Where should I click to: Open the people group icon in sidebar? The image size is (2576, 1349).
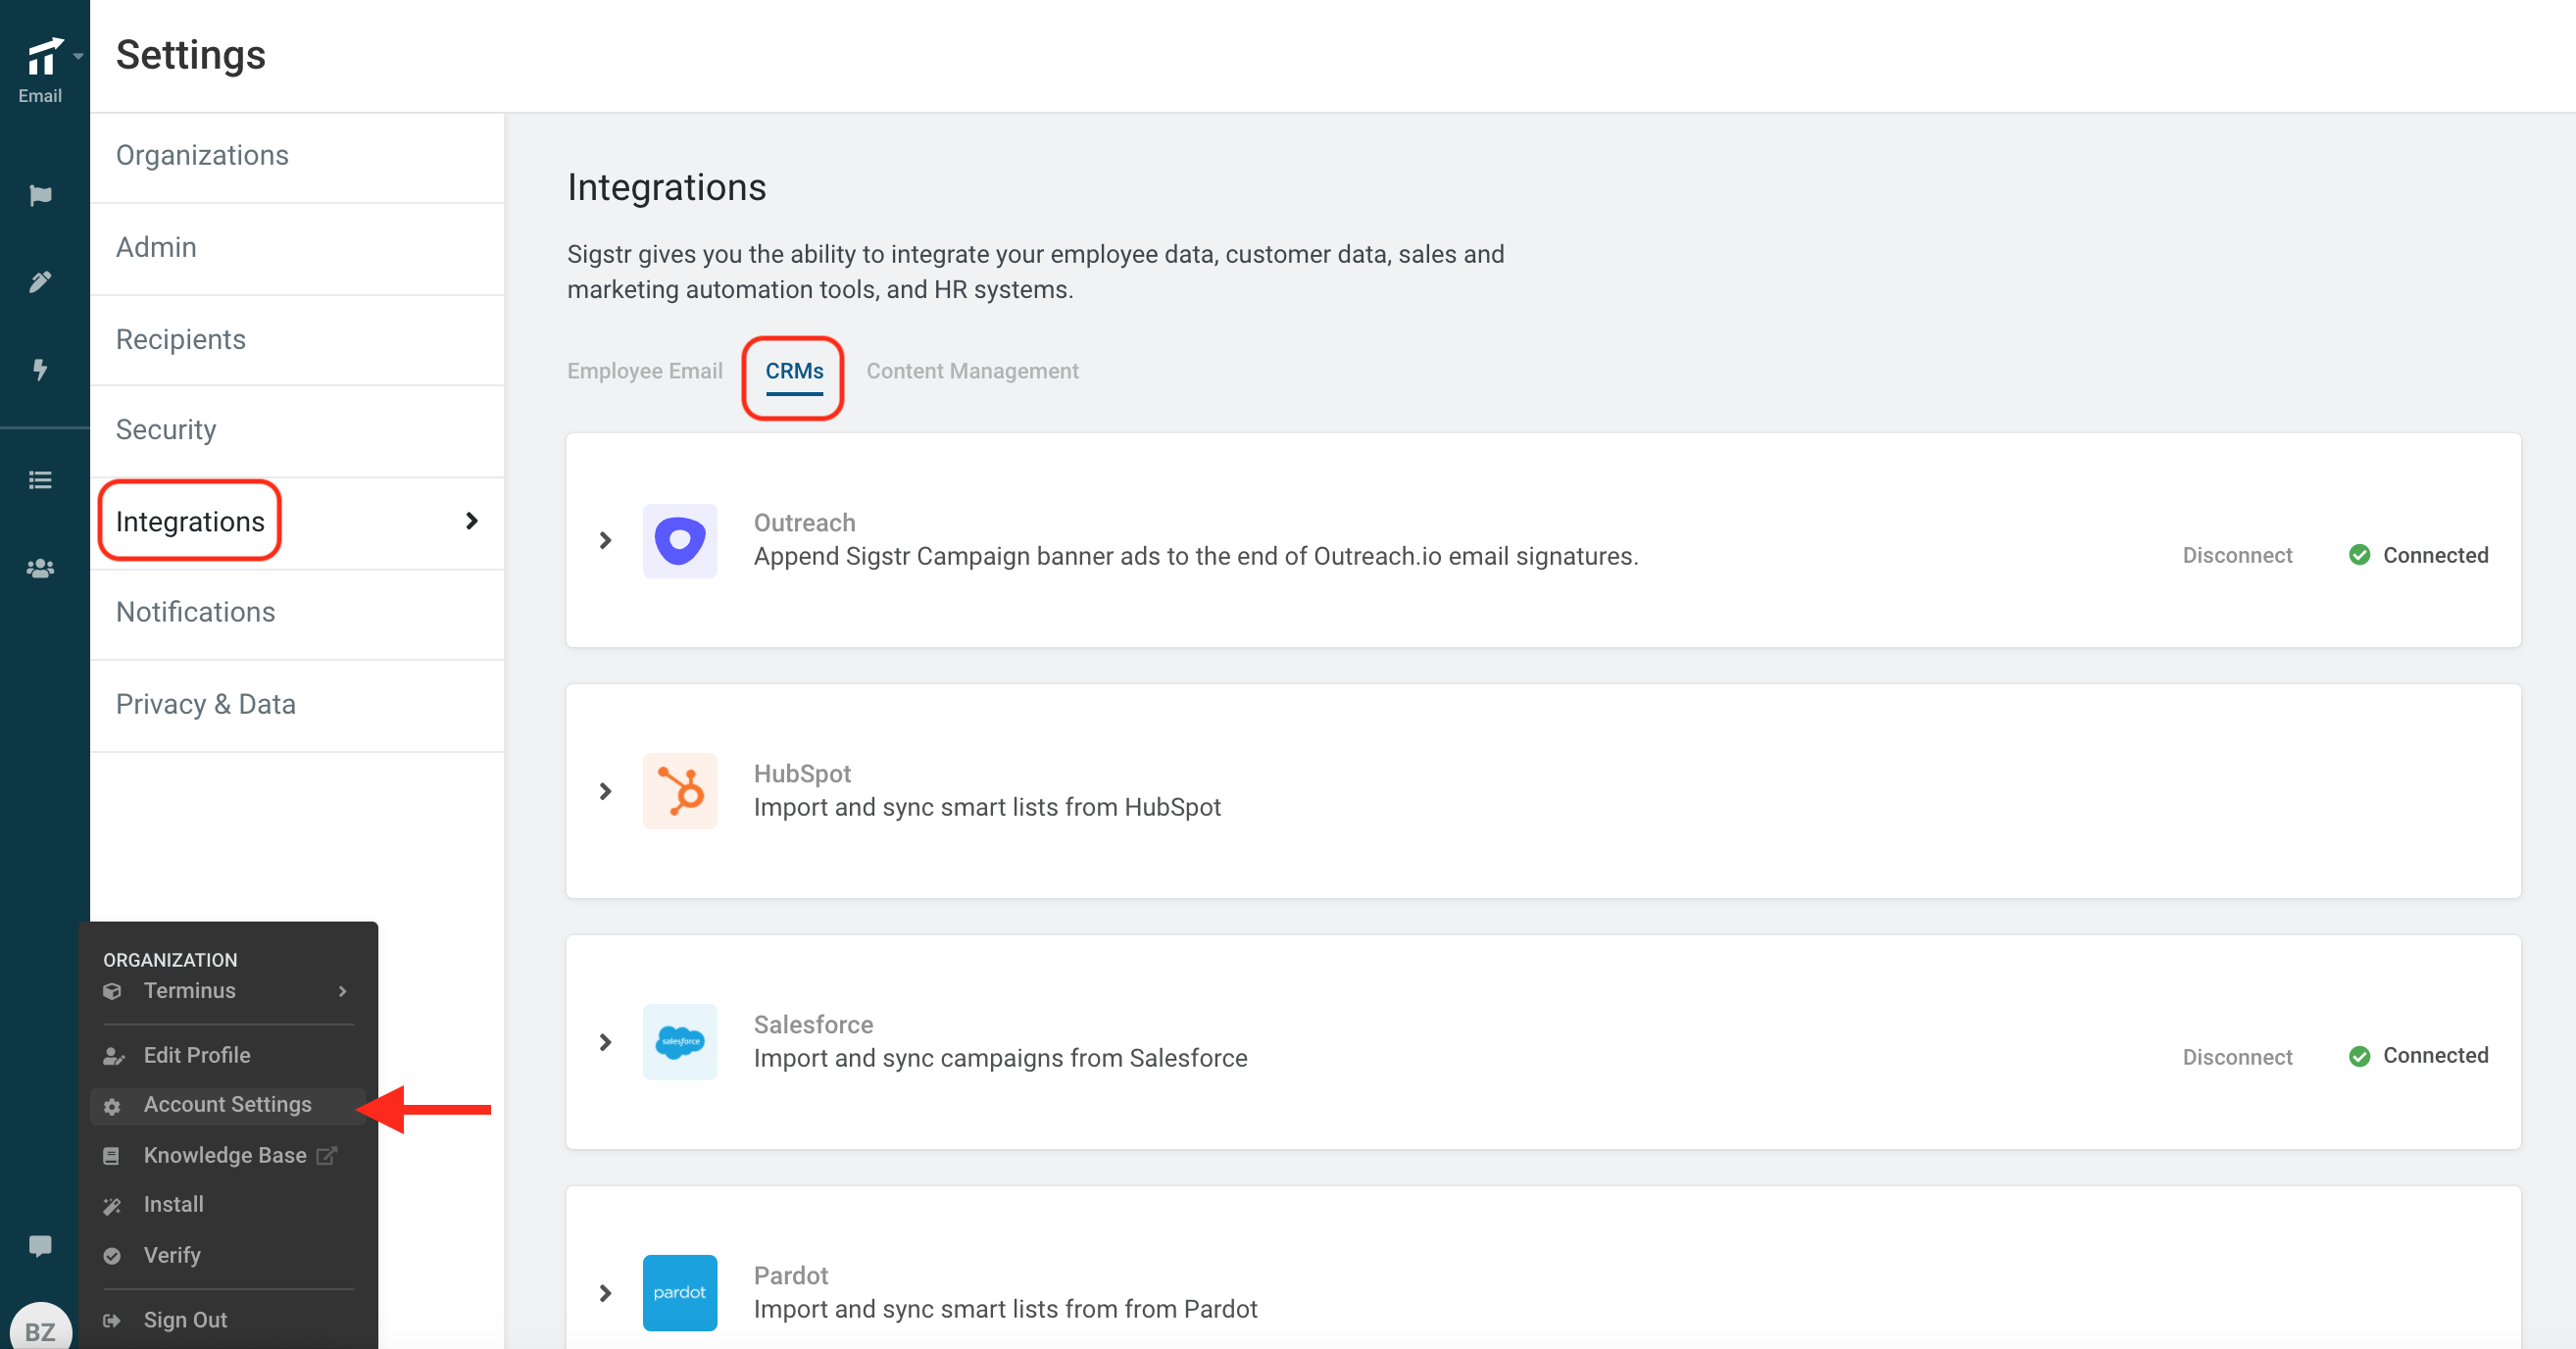click(x=40, y=568)
